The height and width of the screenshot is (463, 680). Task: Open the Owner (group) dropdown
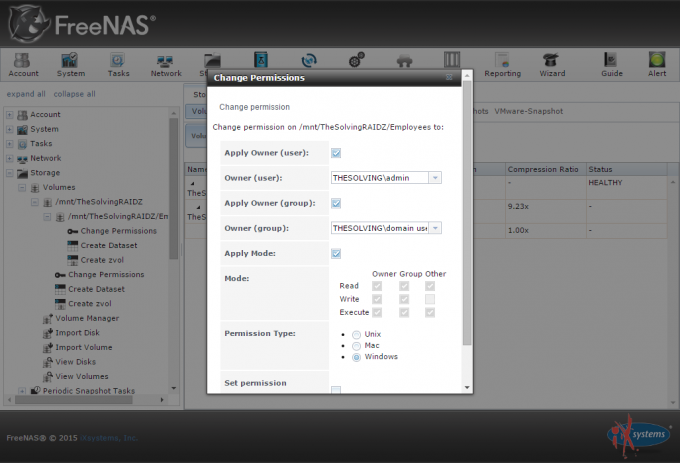tap(435, 228)
